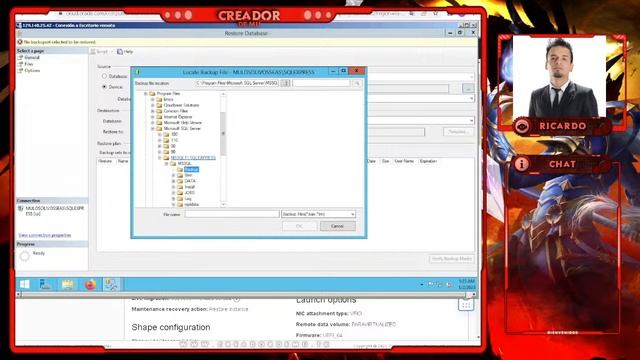Click the browse ellipsis button for Device
Viewport: 640px width, 360px height.
[468, 88]
